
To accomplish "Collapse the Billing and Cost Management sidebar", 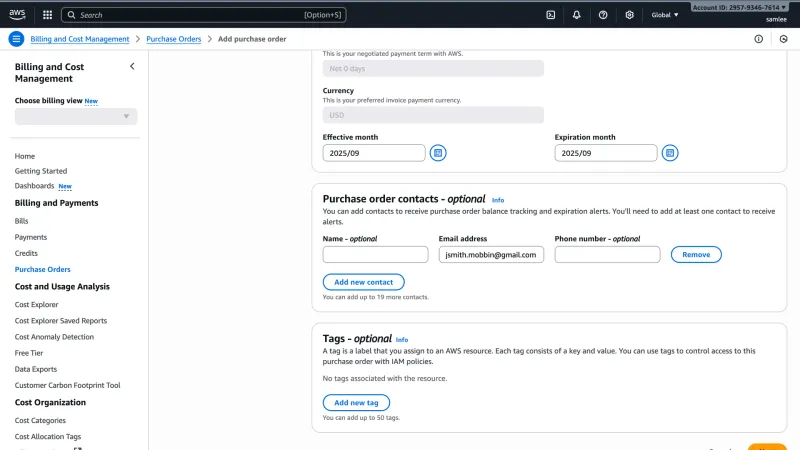I will click(132, 66).
